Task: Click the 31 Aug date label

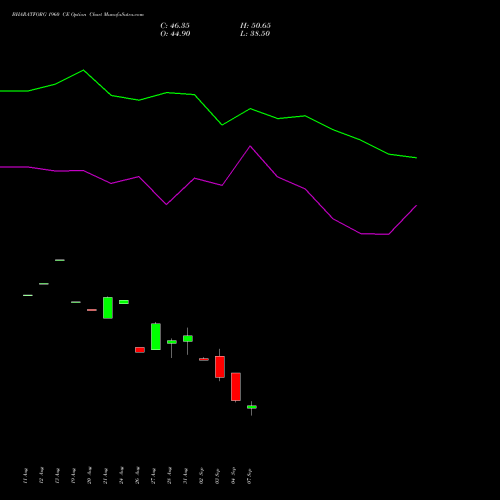Action: [x=185, y=476]
